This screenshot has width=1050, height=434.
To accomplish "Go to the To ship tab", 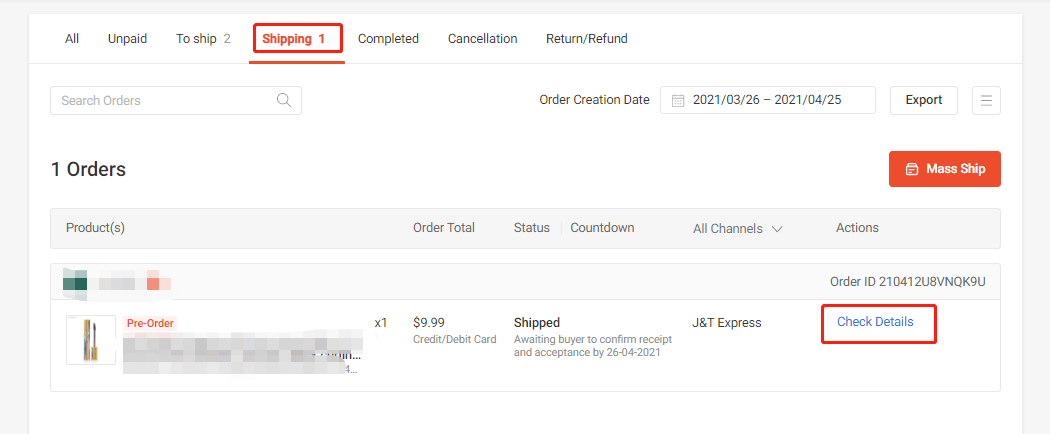I will coord(203,39).
